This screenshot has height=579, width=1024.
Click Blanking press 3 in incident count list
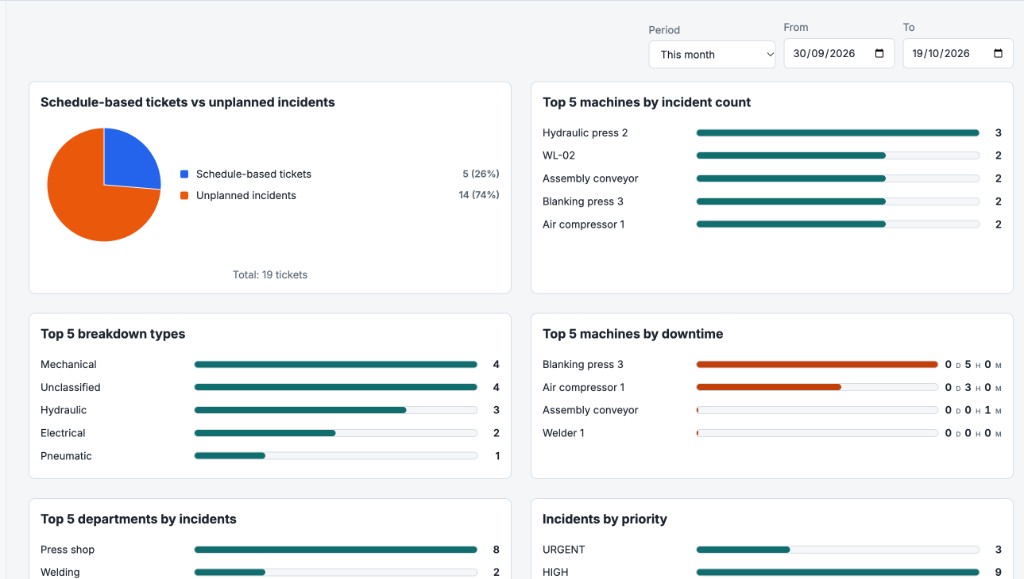(583, 201)
